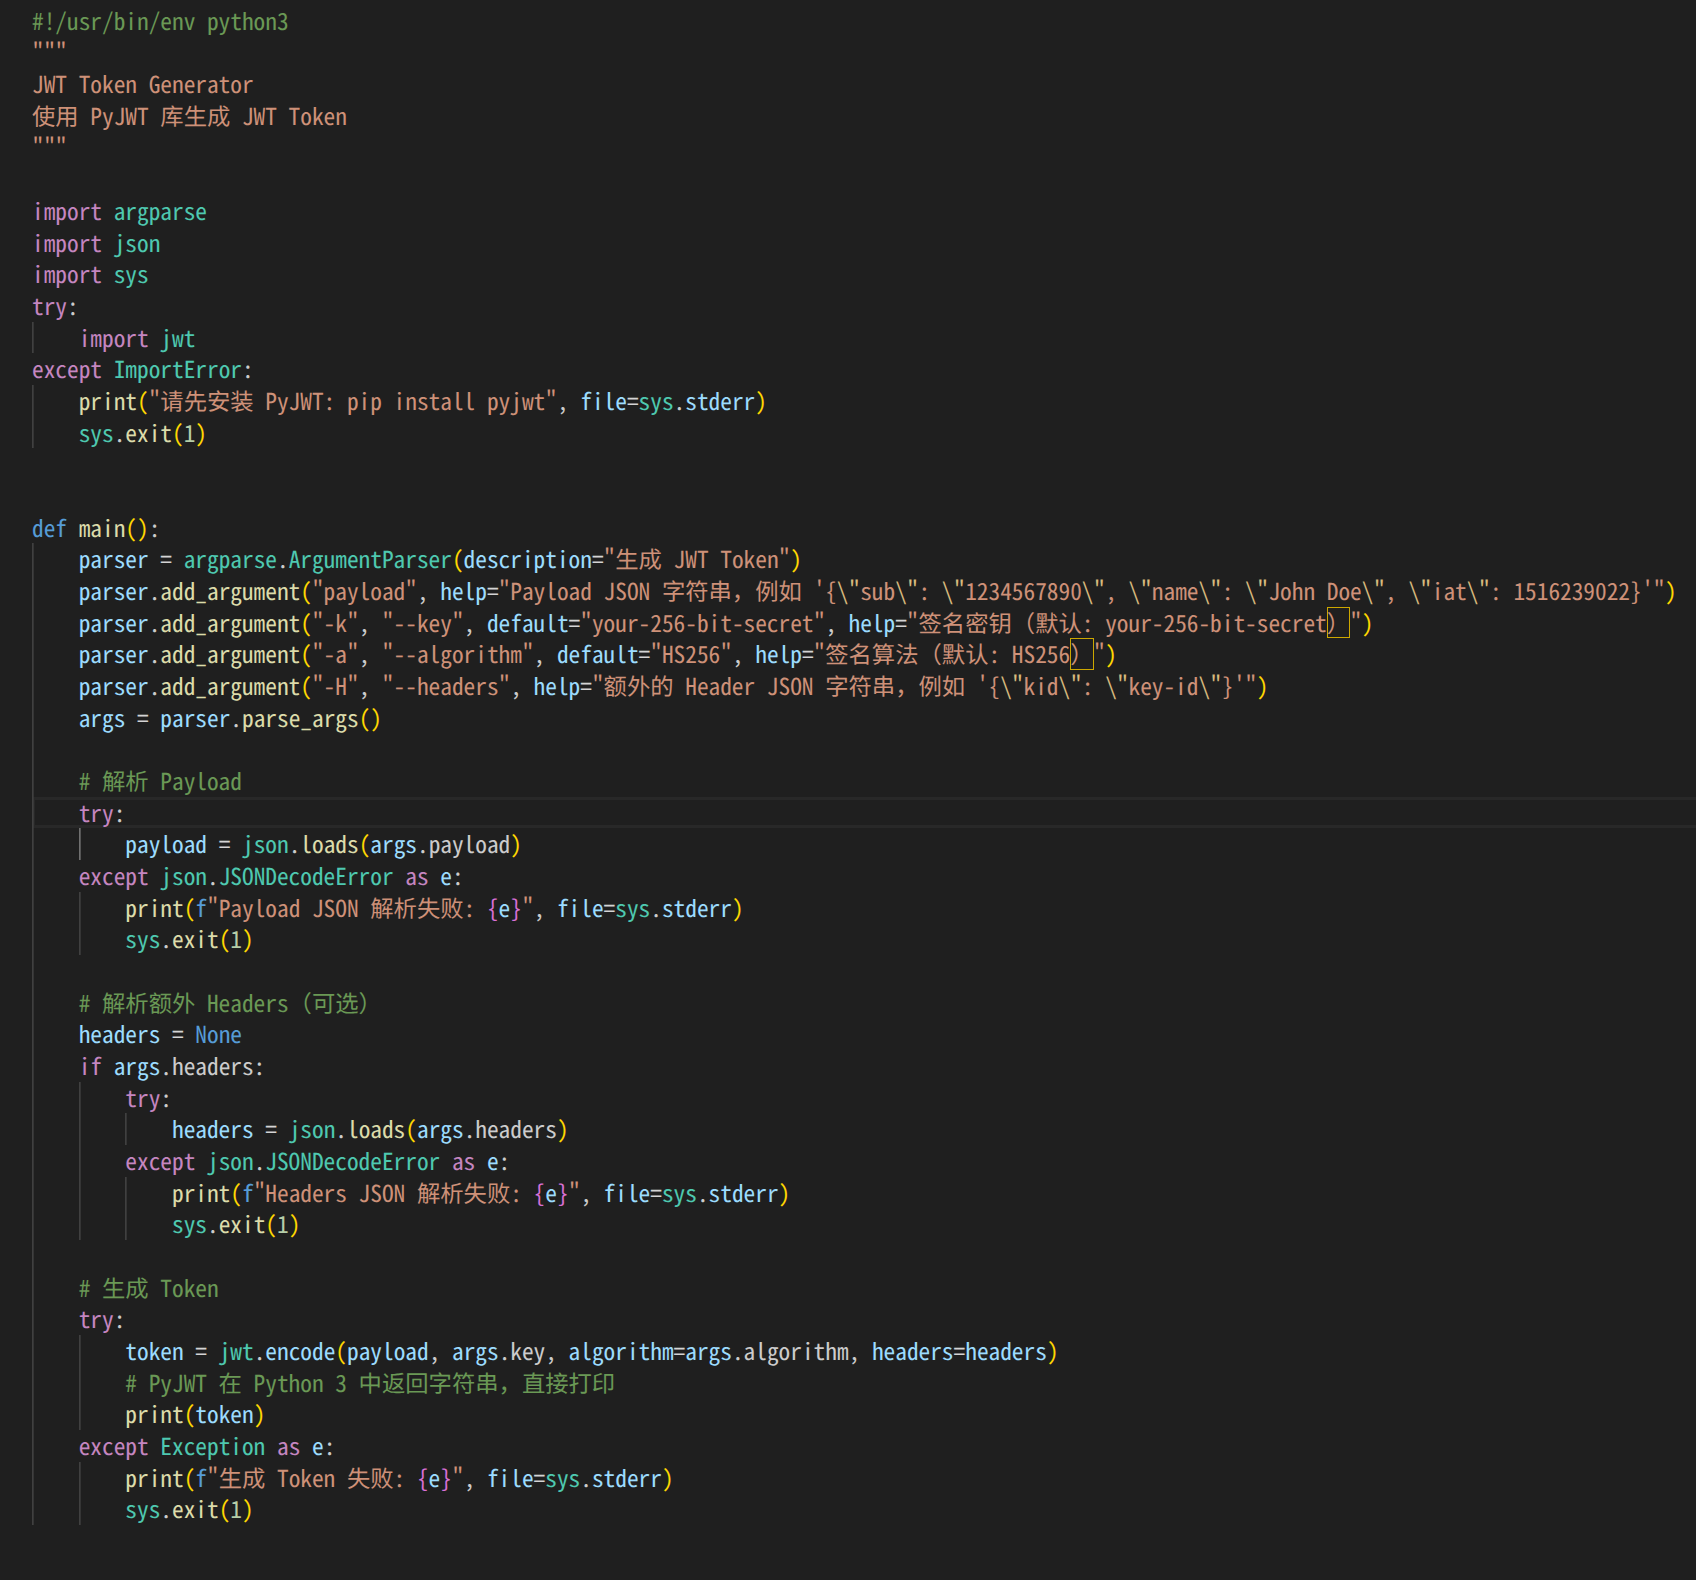The image size is (1696, 1580).
Task: Click the json.loads(args.payload) expression
Action: point(380,845)
